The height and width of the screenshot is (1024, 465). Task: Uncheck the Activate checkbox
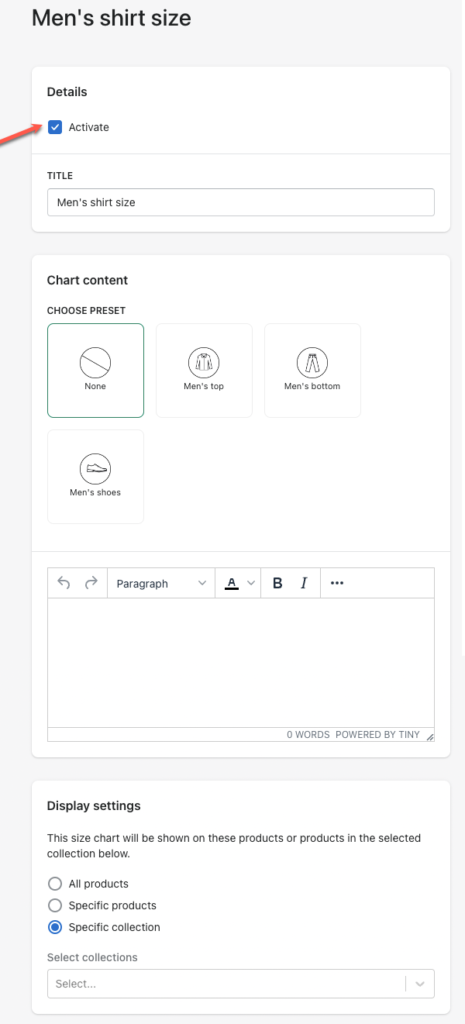[56, 127]
